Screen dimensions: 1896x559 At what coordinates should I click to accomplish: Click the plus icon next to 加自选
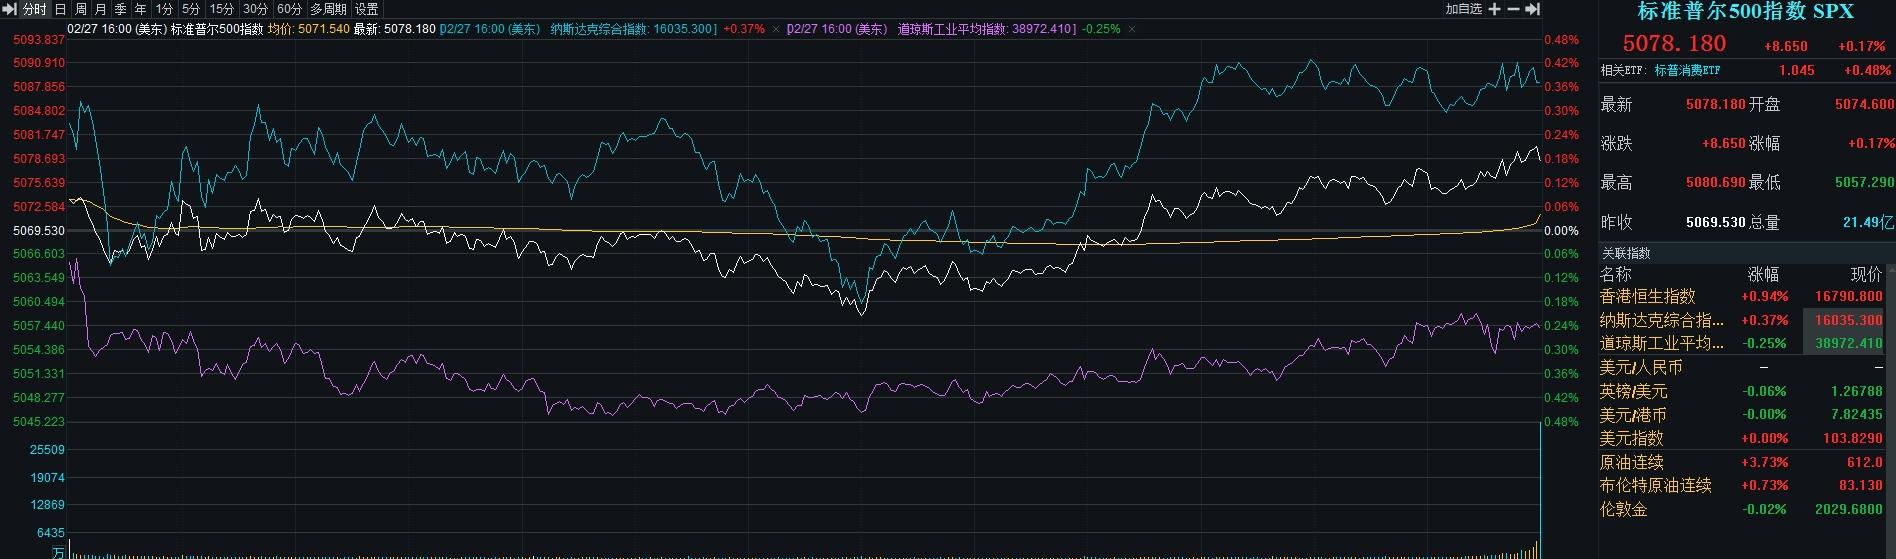pos(1494,9)
